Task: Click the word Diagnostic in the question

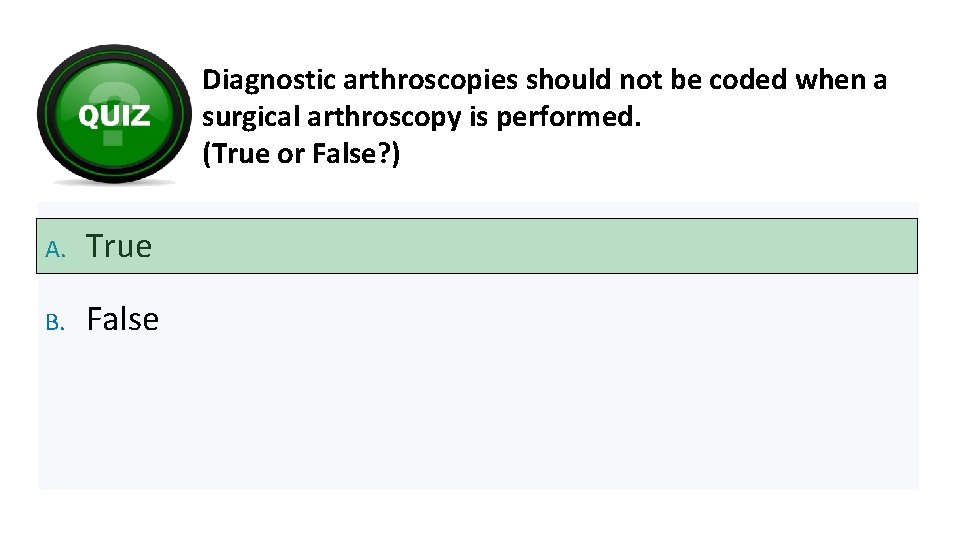Action: (x=264, y=81)
